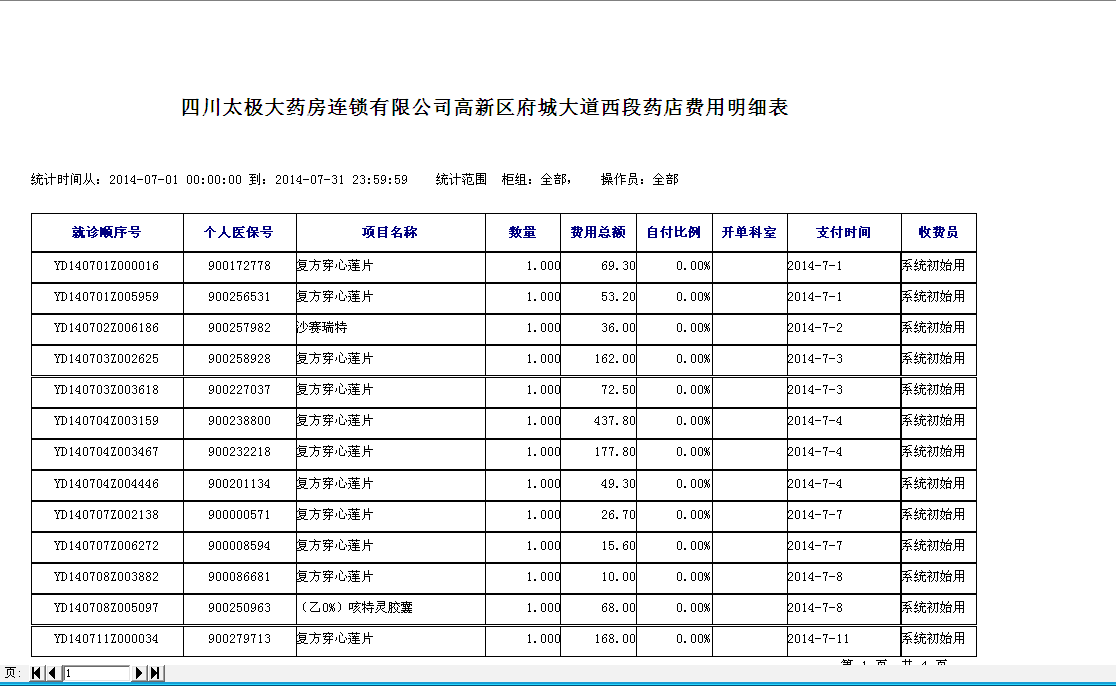The image size is (1116, 688).
Task: Click insurance number 900086681
Action: (x=239, y=577)
